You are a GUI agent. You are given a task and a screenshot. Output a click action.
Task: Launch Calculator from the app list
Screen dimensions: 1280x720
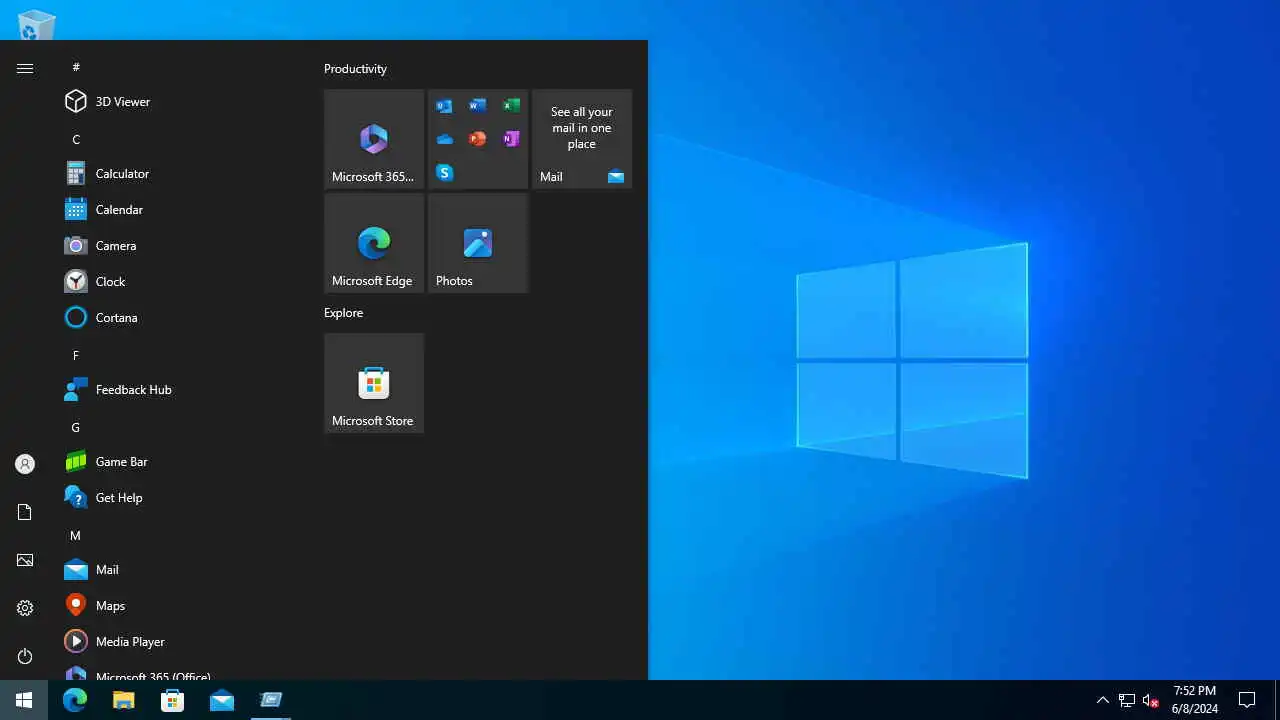click(182, 173)
